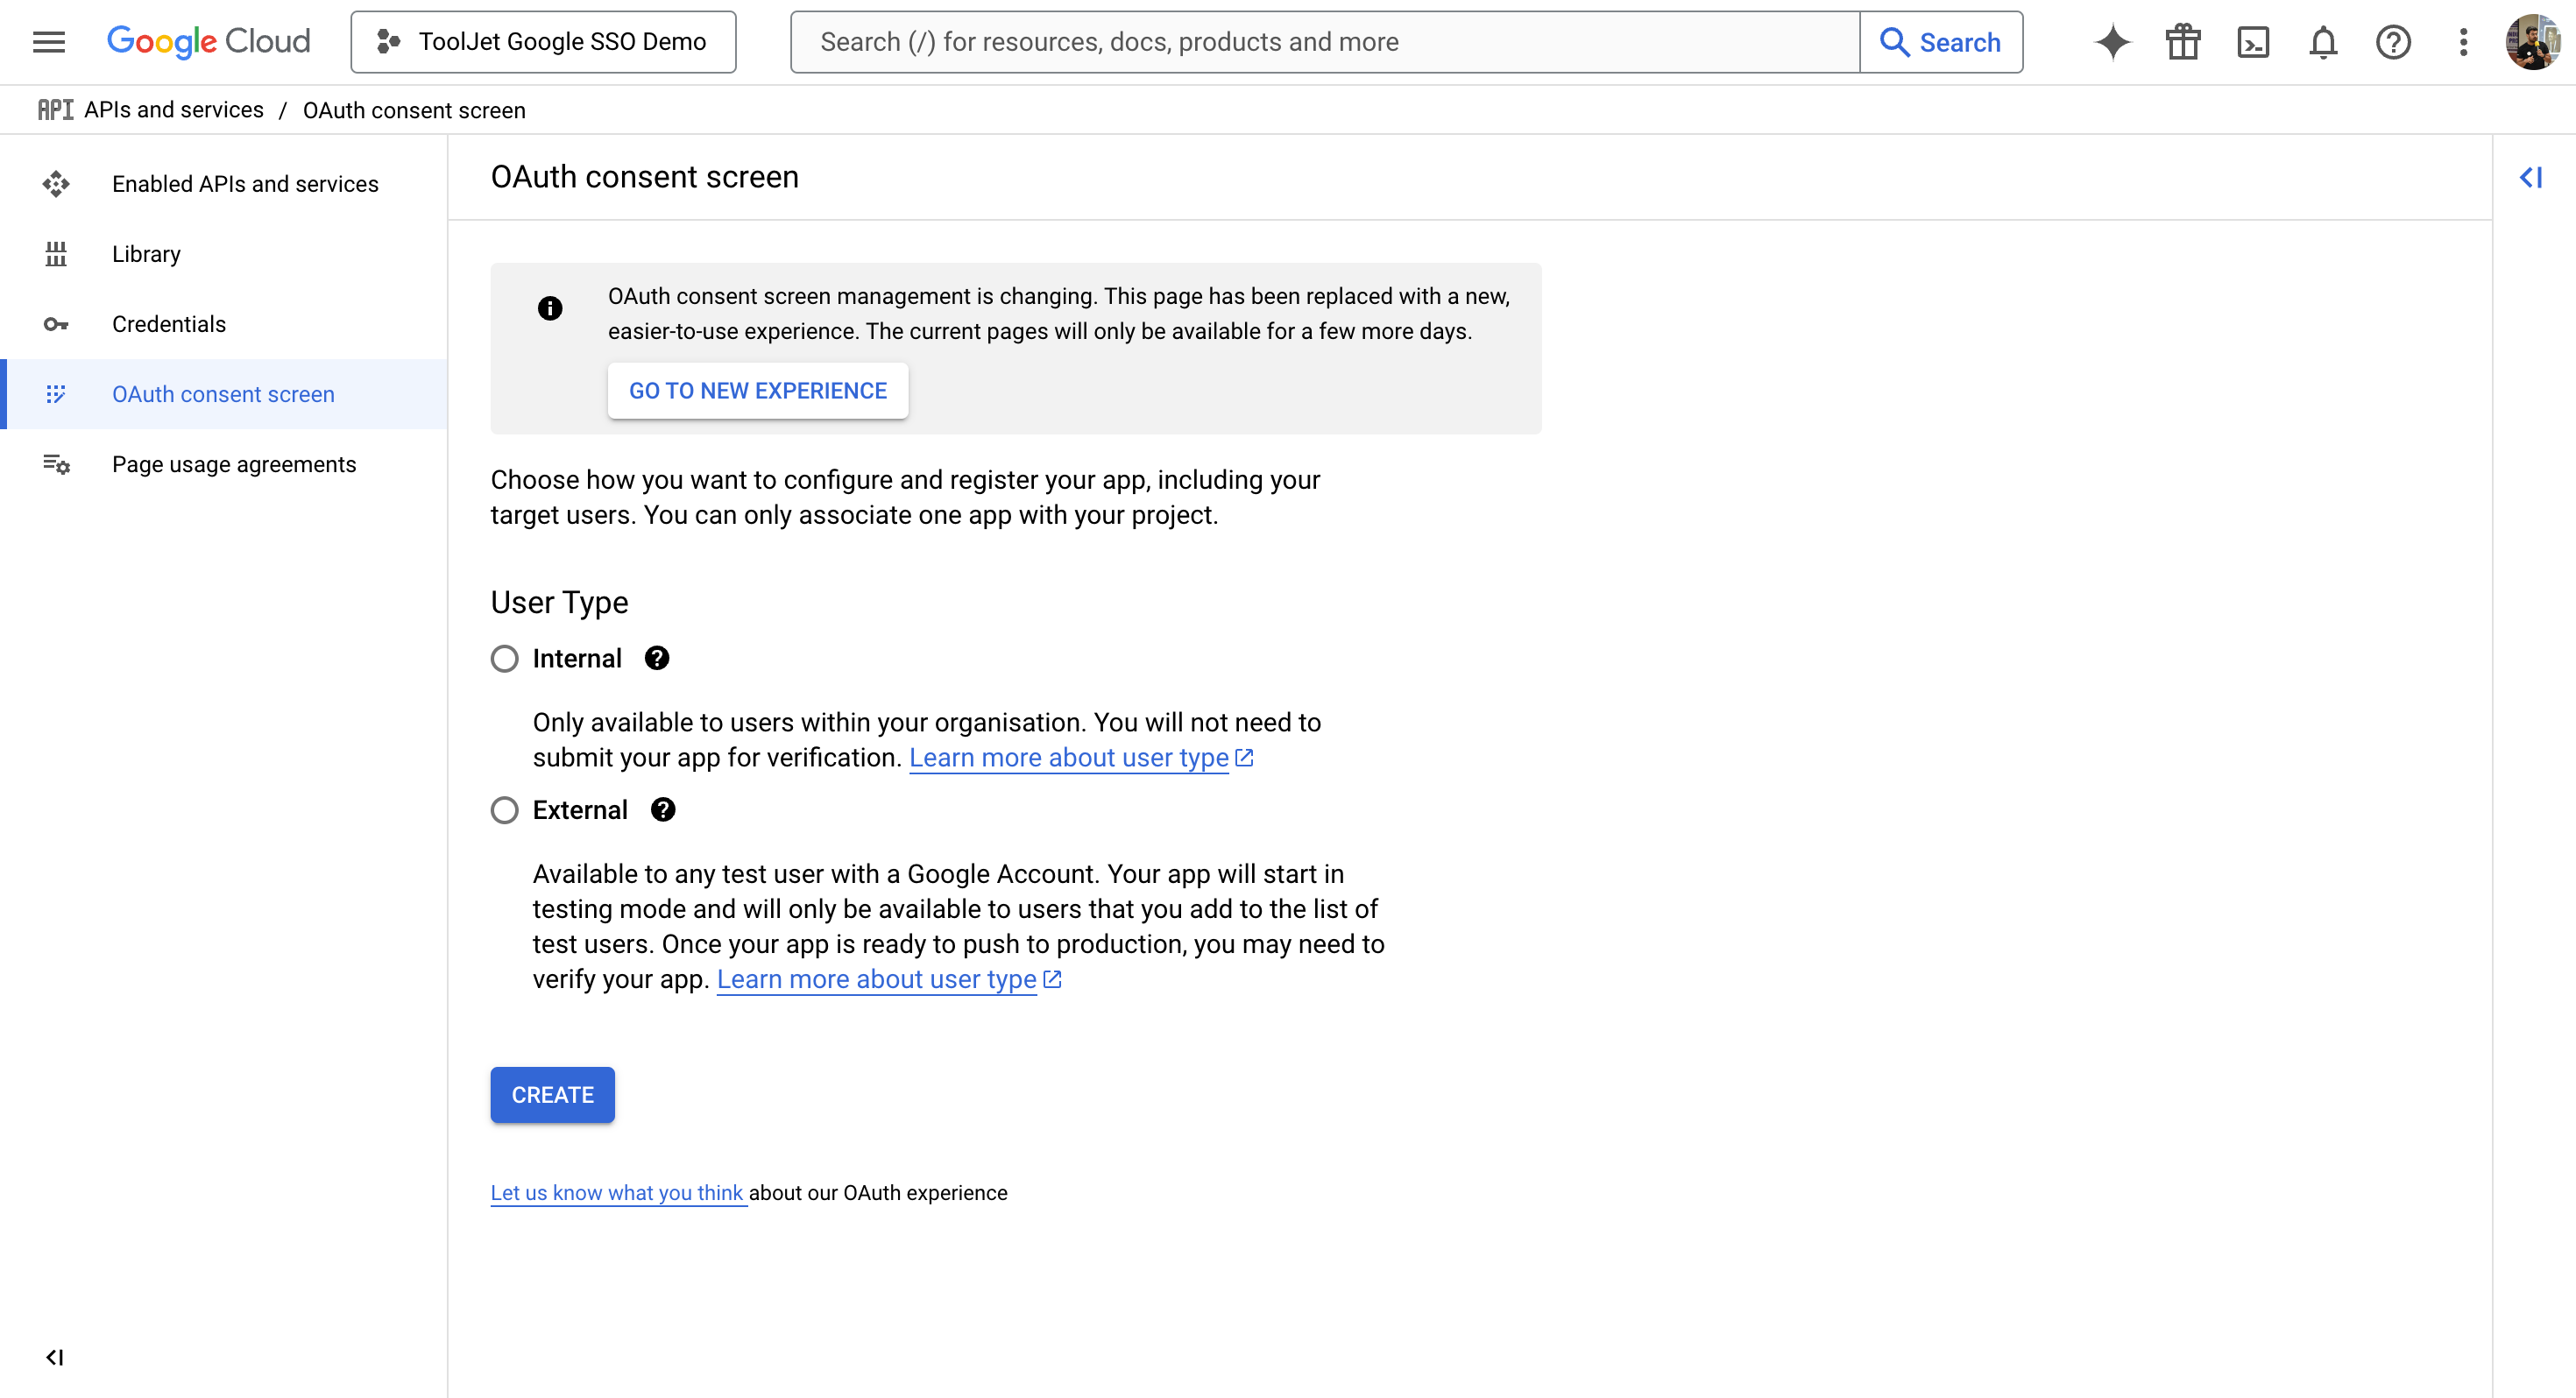Click the free trial gift icon
This screenshot has width=2576, height=1398.
pyautogui.click(x=2183, y=42)
